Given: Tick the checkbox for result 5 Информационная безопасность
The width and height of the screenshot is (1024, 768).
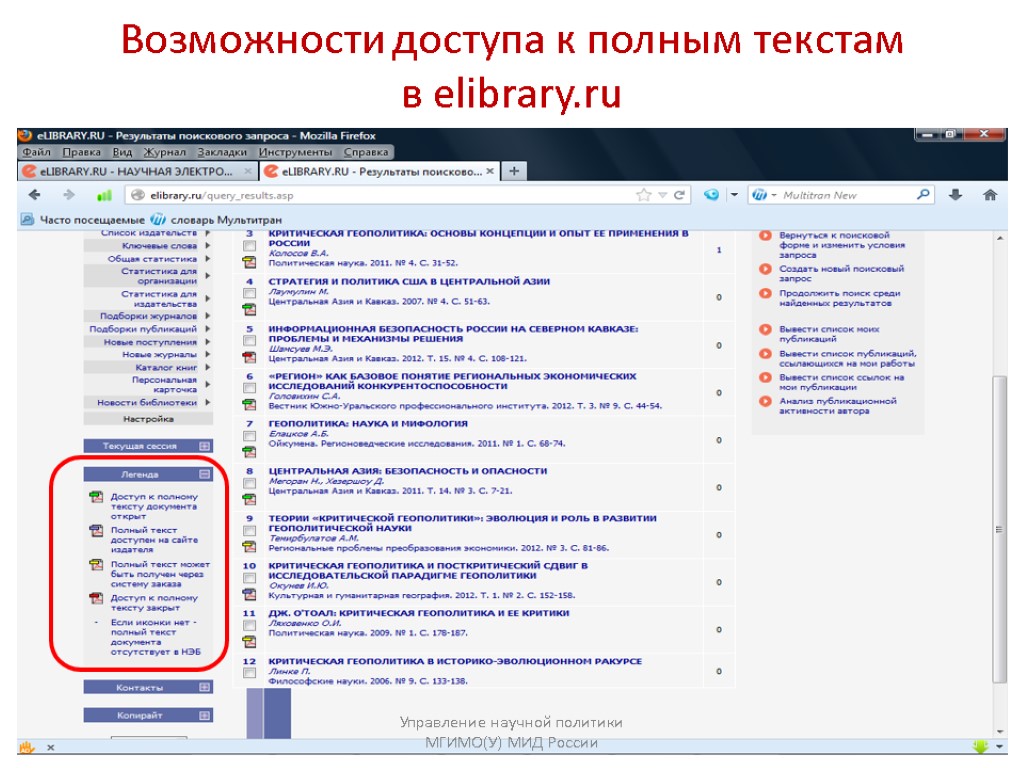Looking at the screenshot, I should (x=249, y=341).
